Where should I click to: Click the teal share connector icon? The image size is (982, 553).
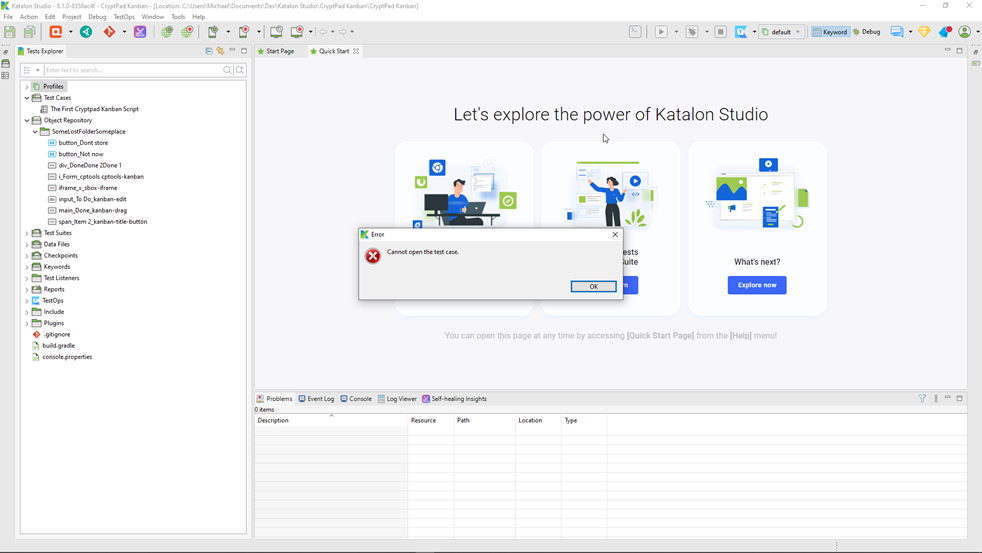coord(86,31)
